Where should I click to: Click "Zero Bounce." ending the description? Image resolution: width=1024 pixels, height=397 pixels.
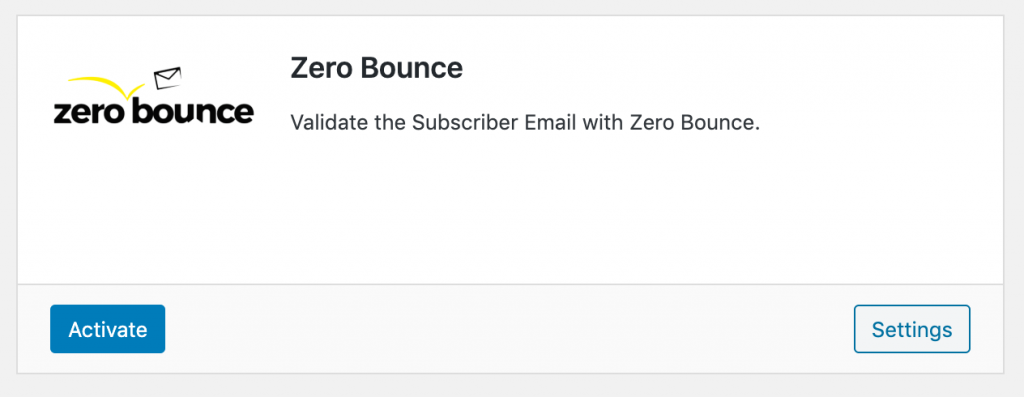tap(695, 123)
